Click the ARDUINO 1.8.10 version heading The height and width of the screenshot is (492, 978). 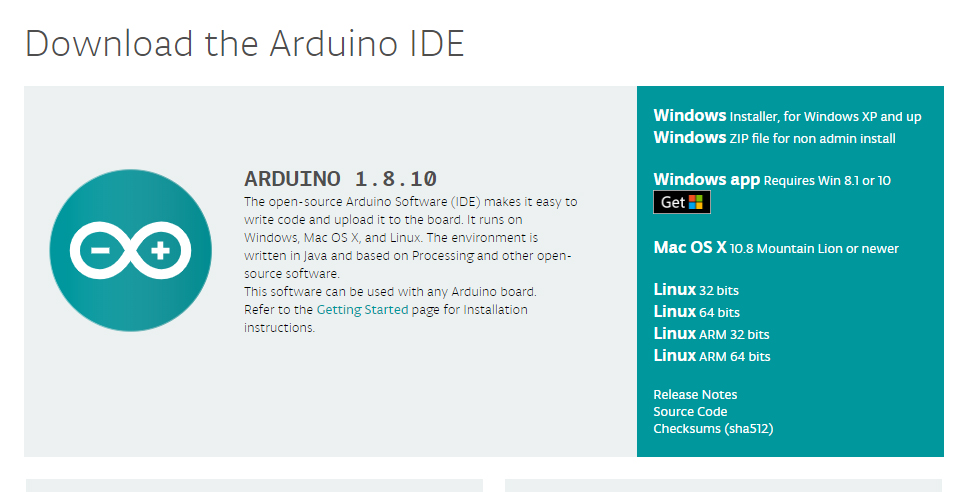coord(340,179)
